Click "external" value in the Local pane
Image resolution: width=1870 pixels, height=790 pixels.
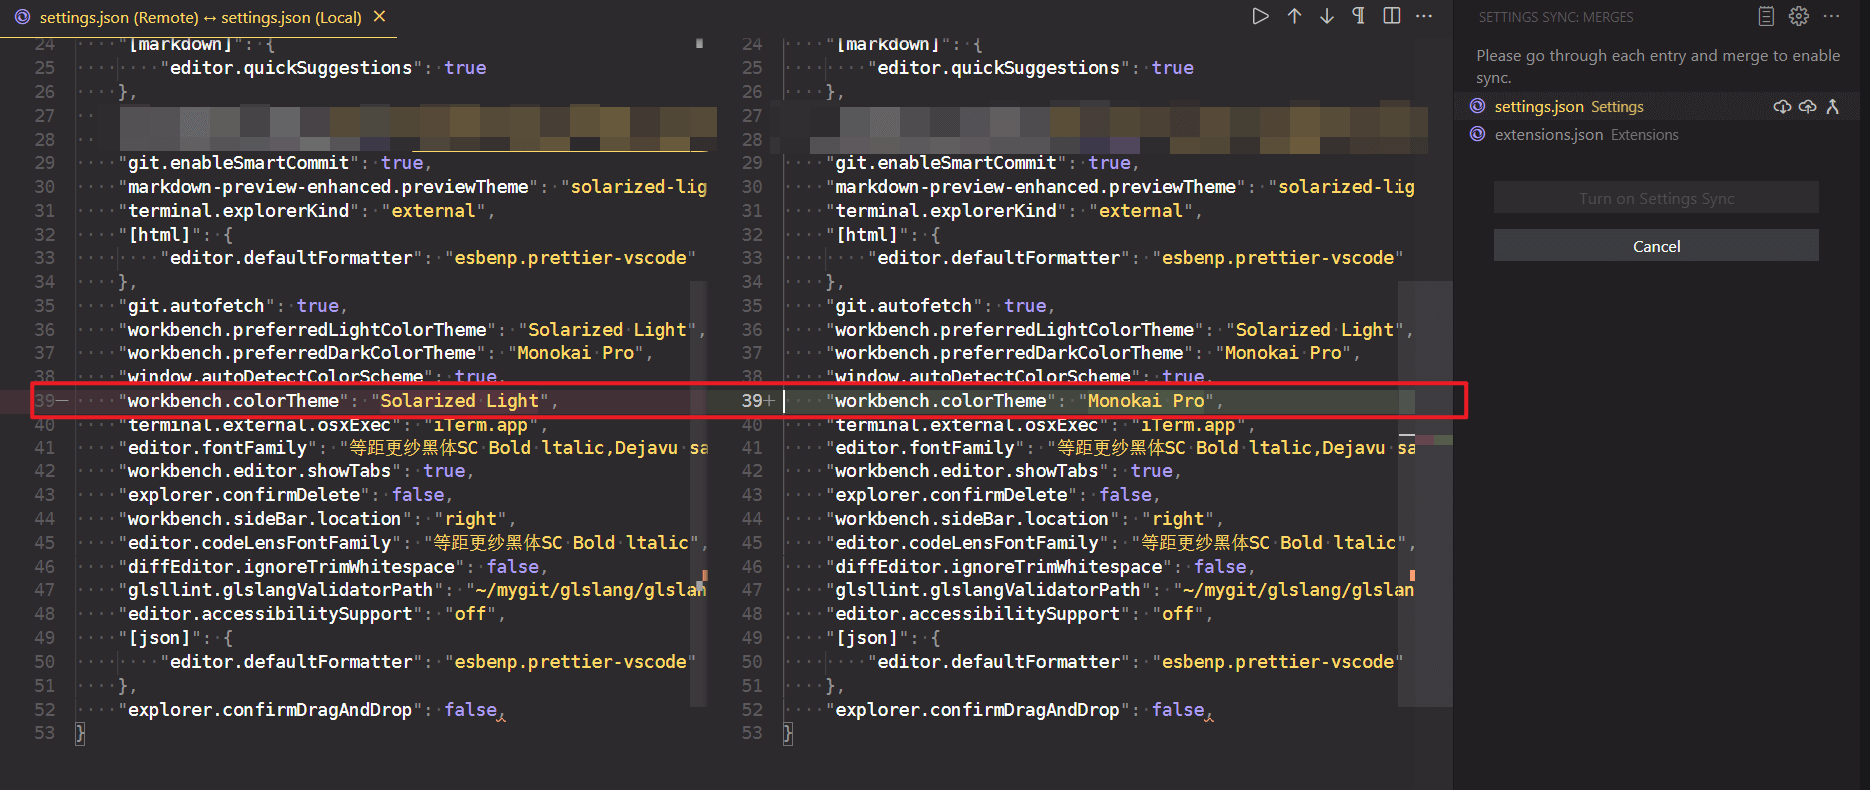(1140, 211)
